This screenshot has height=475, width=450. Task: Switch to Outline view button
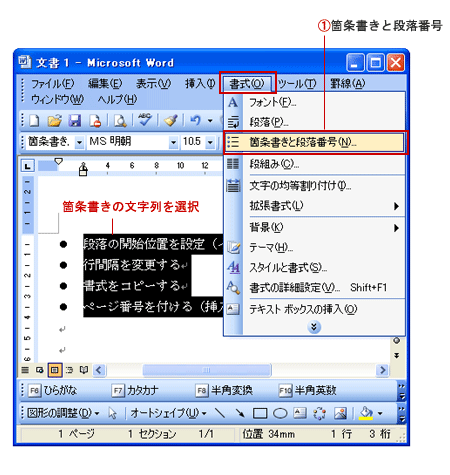[69, 370]
